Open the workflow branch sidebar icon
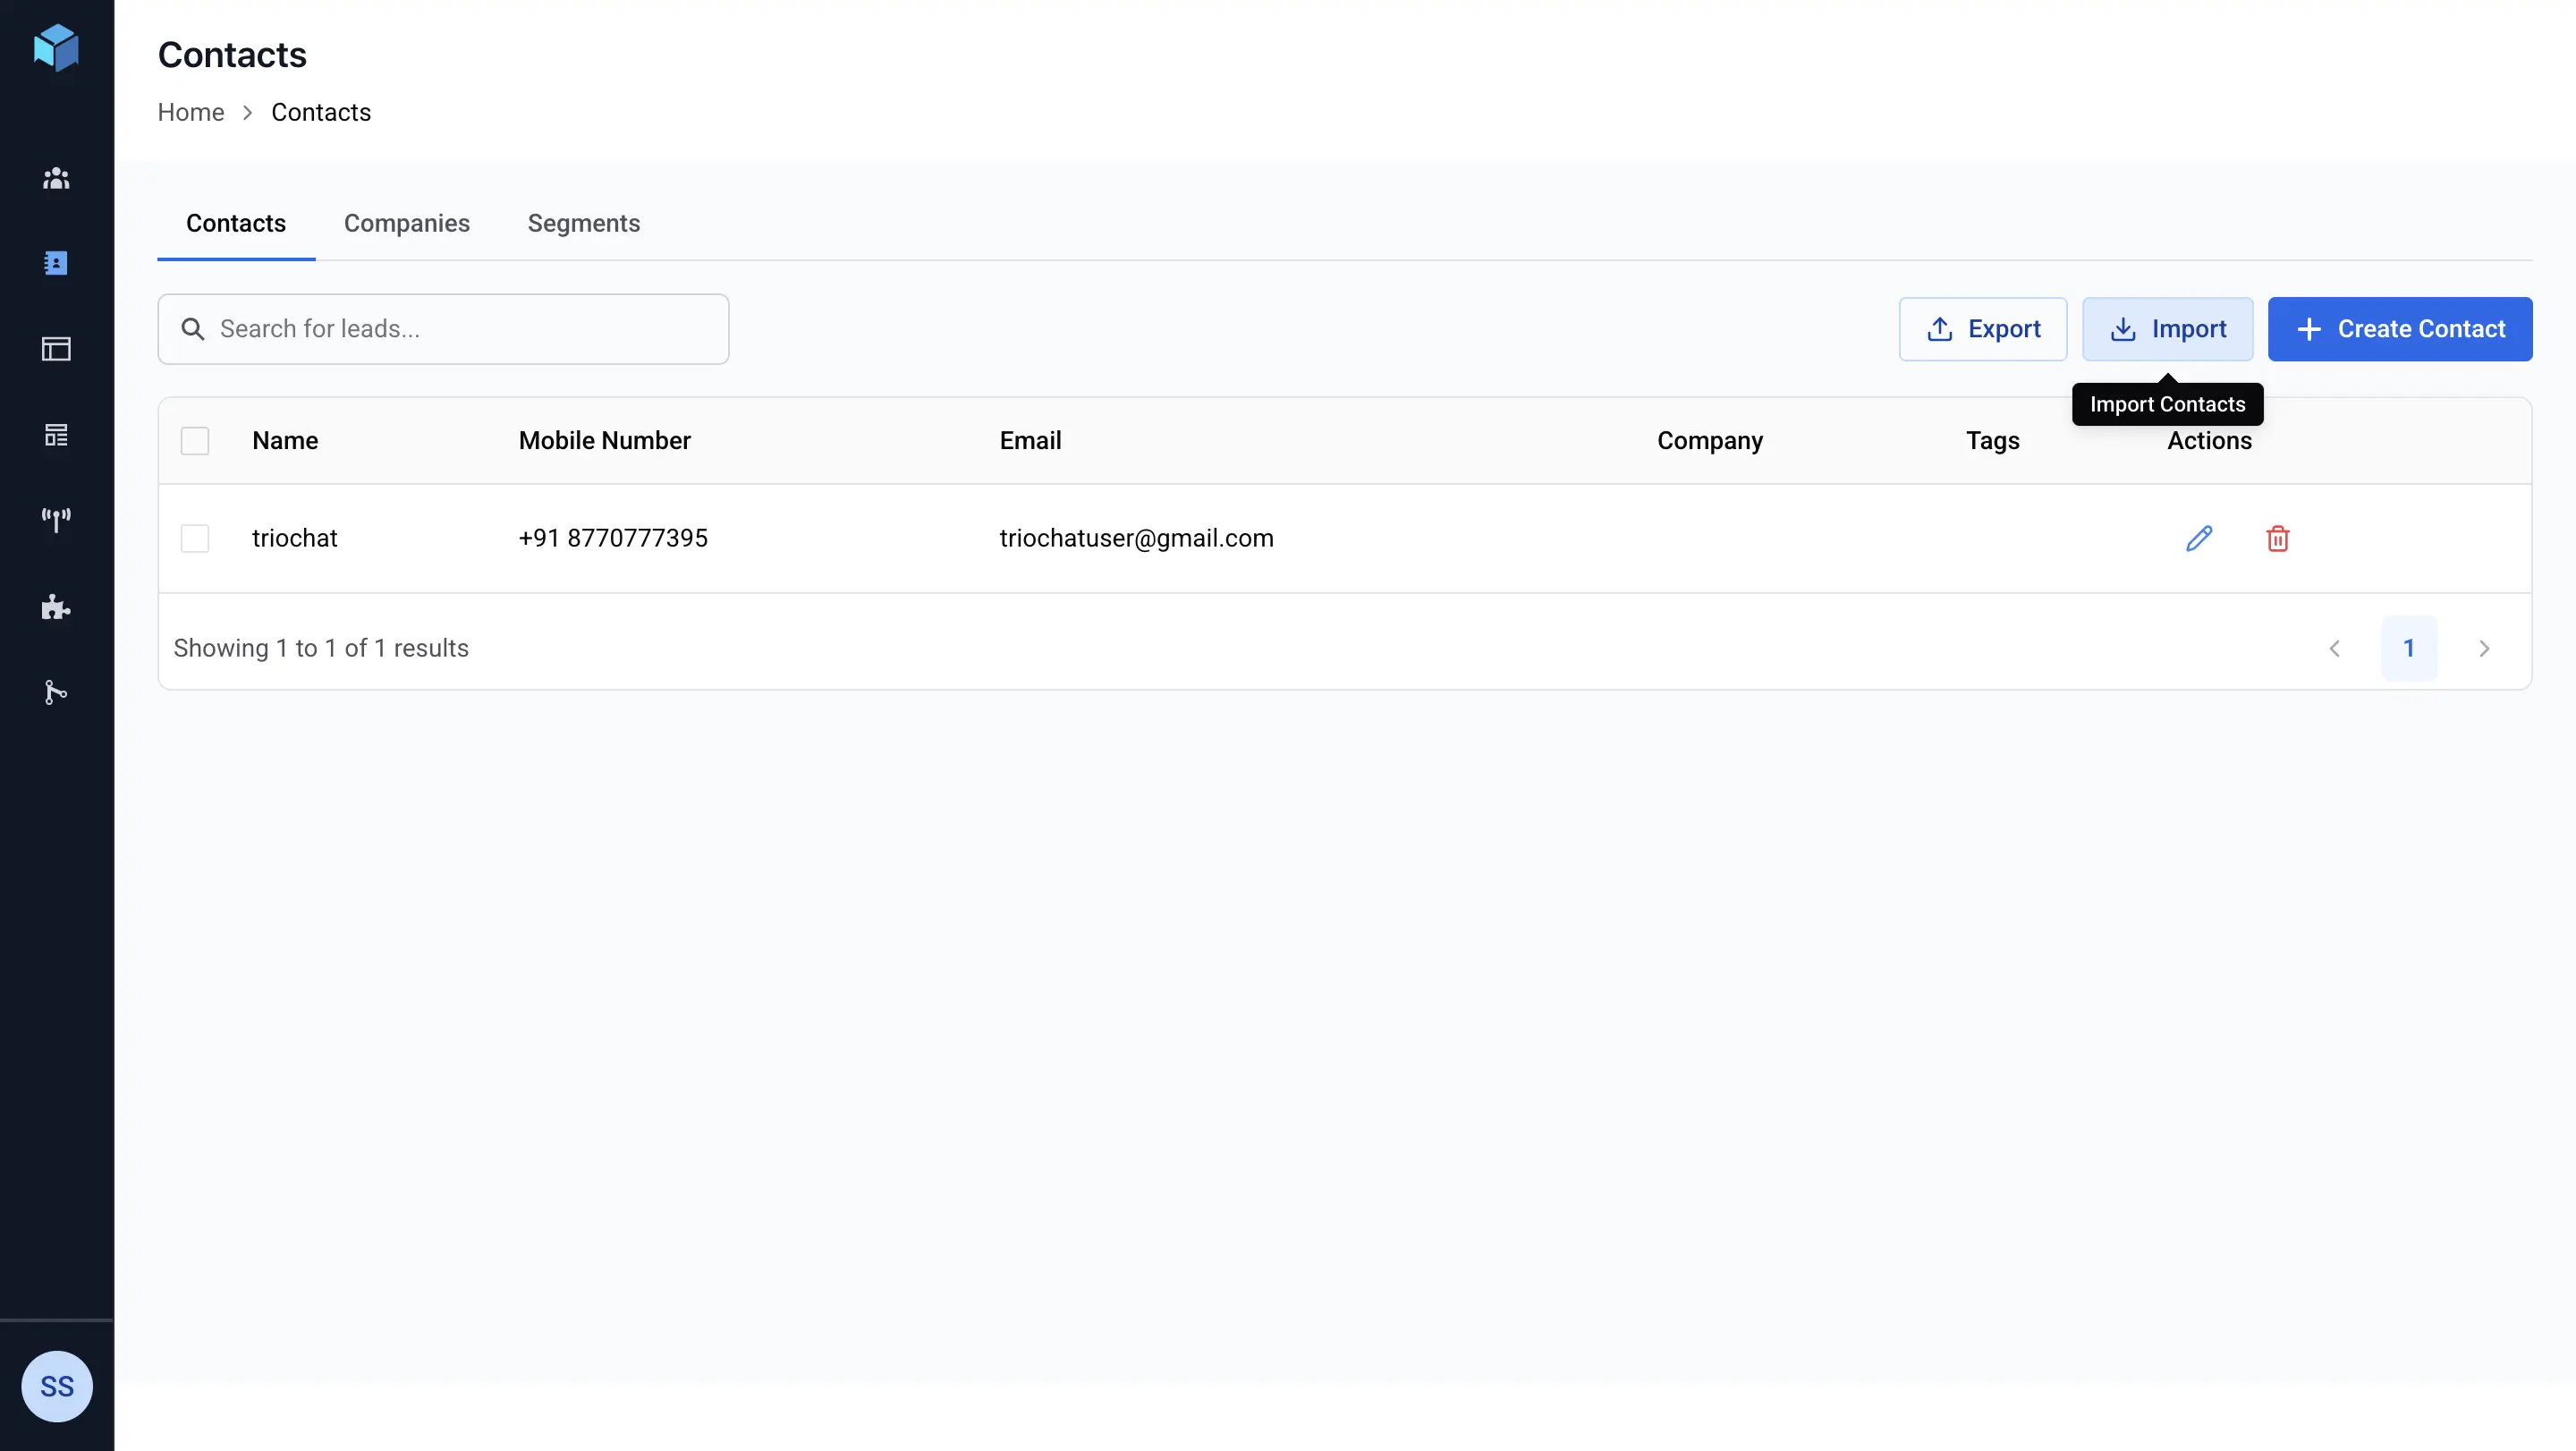Image resolution: width=2576 pixels, height=1451 pixels. point(56,692)
